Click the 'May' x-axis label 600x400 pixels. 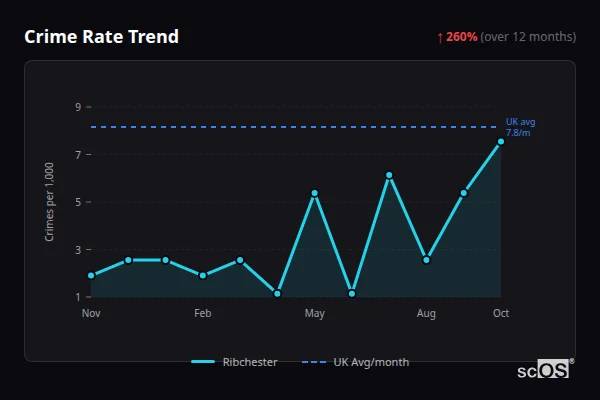click(315, 313)
